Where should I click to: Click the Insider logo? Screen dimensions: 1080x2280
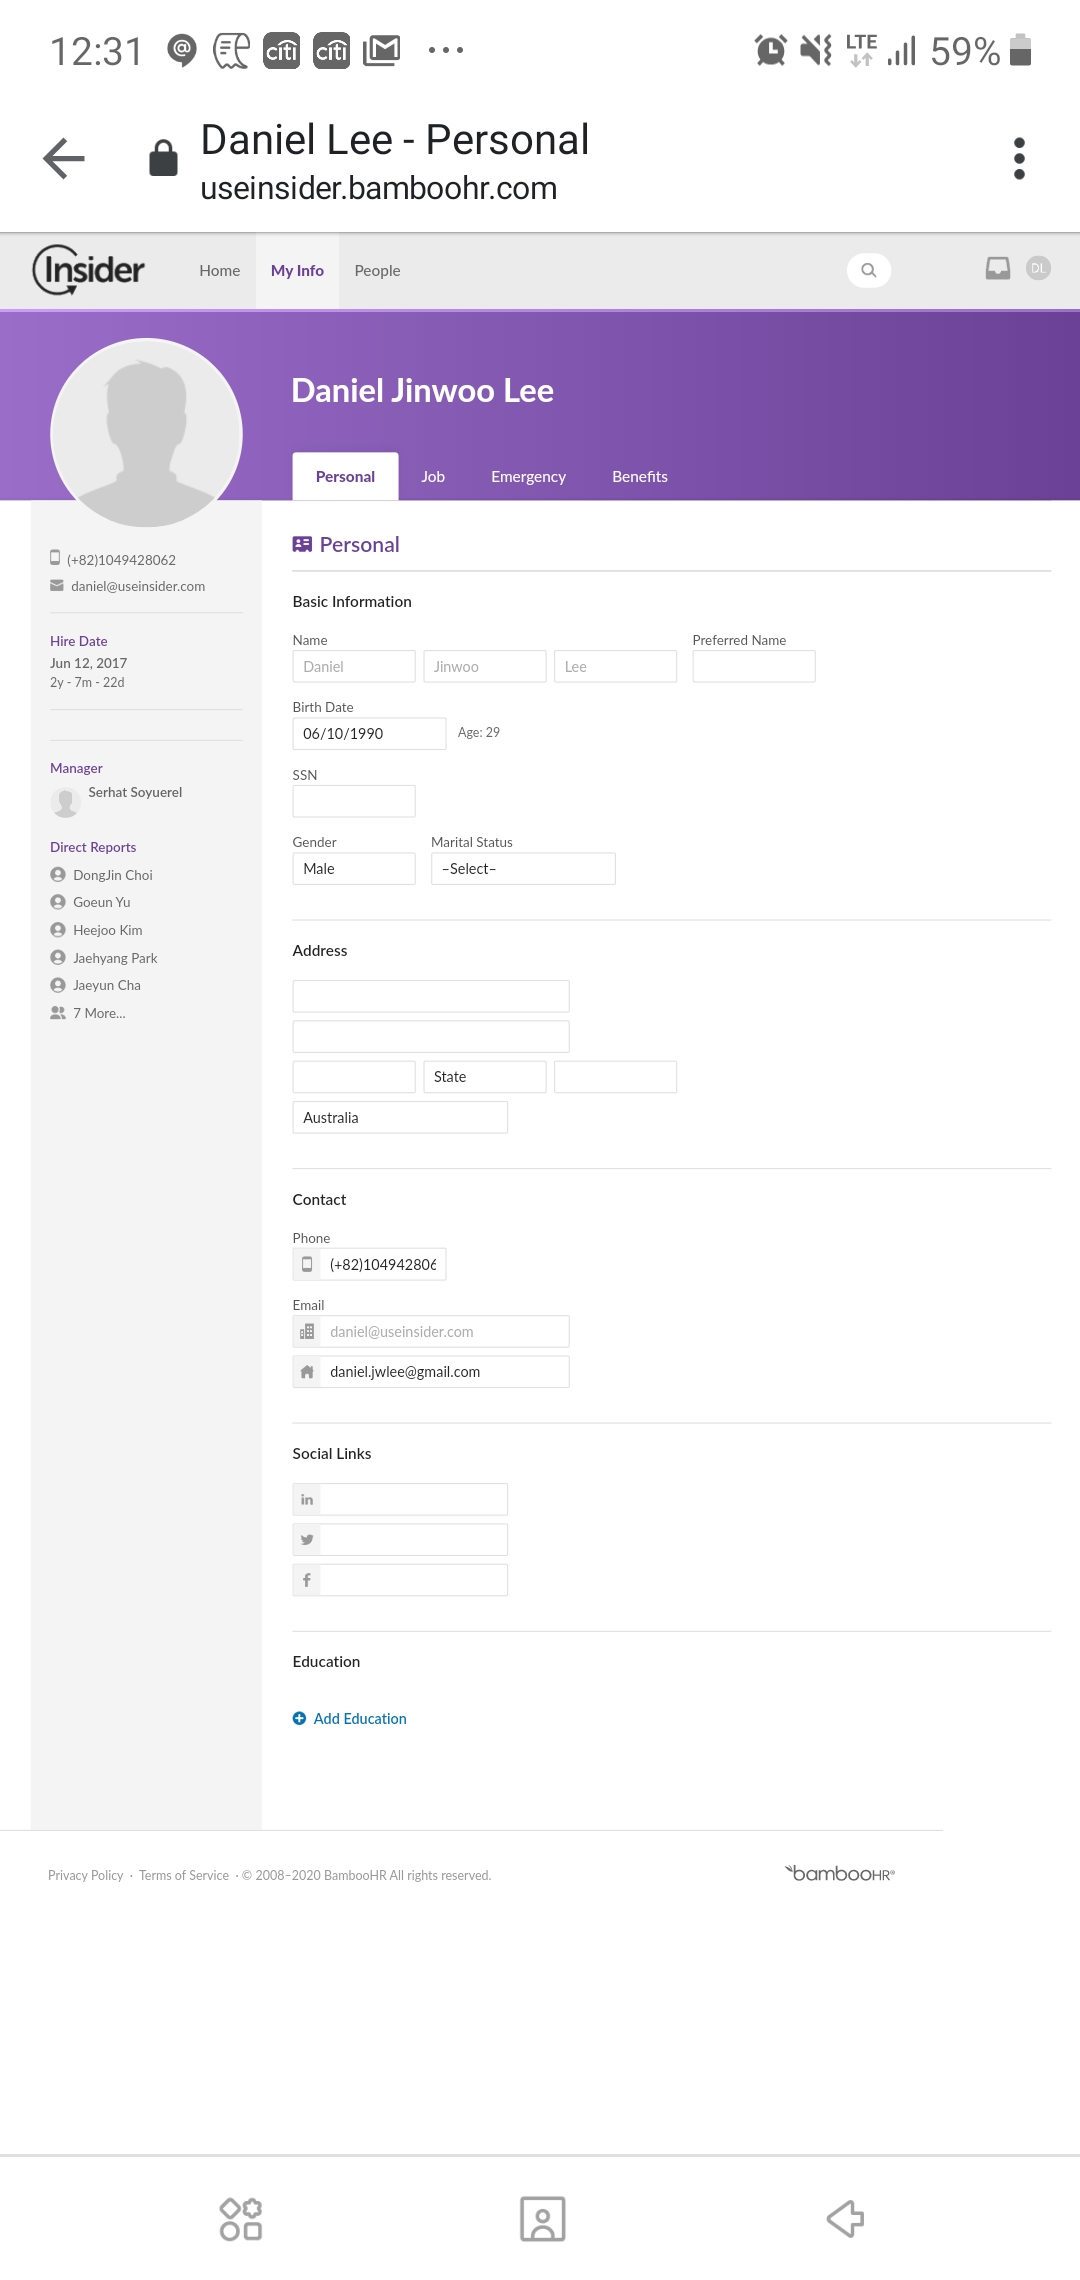pyautogui.click(x=89, y=270)
